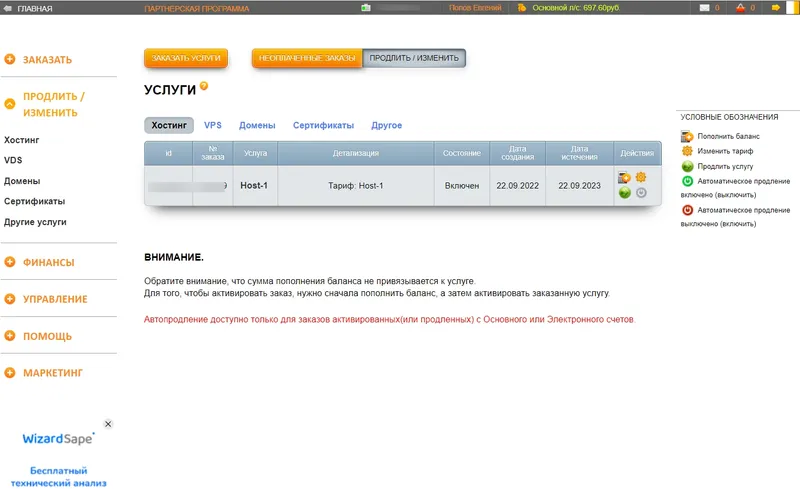The height and width of the screenshot is (489, 800).
Task: Toggle the gray auto-renewal power icon in Host-1 row
Action: (x=641, y=192)
